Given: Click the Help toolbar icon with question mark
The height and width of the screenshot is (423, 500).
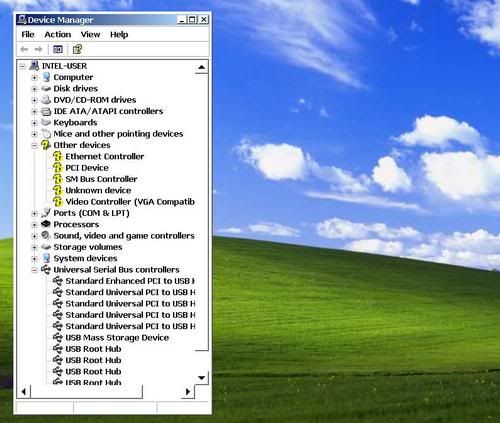Looking at the screenshot, I should [x=77, y=49].
